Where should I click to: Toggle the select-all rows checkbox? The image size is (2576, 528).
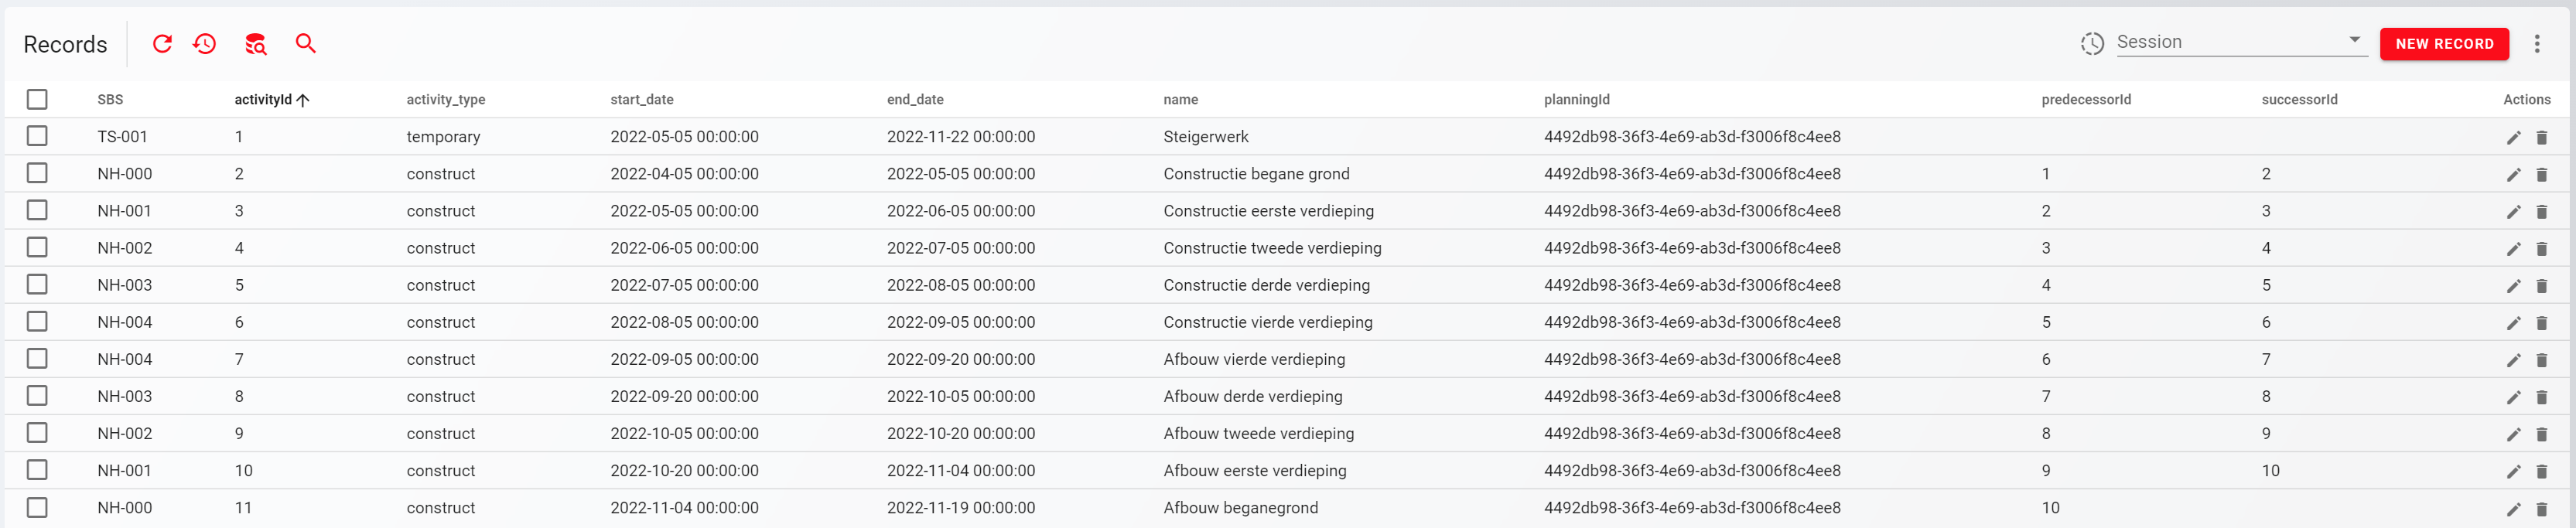pos(37,100)
